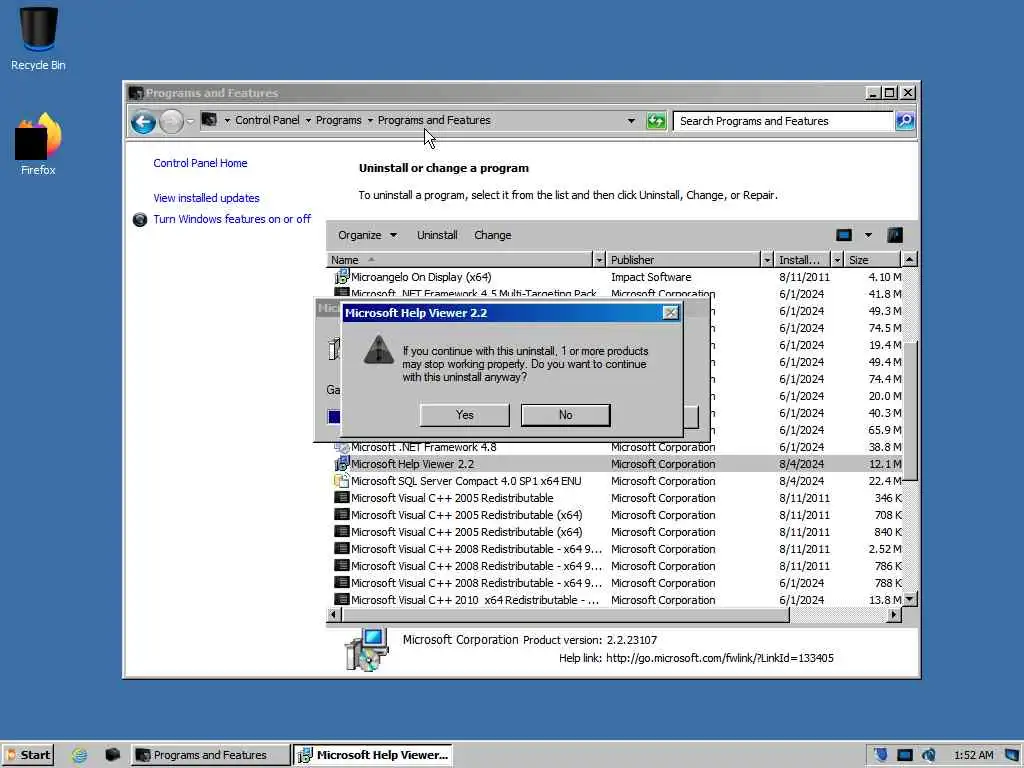Viewport: 1024px width, 768px height.
Task: Click the horizontal scrollbar left arrow
Action: (x=334, y=615)
